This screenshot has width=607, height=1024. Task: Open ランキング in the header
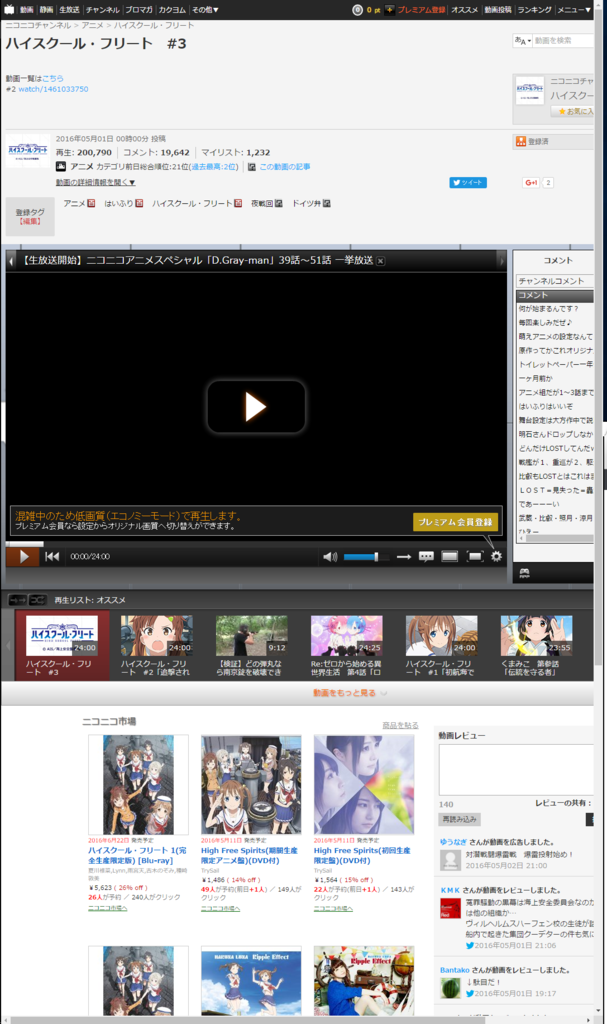[534, 10]
